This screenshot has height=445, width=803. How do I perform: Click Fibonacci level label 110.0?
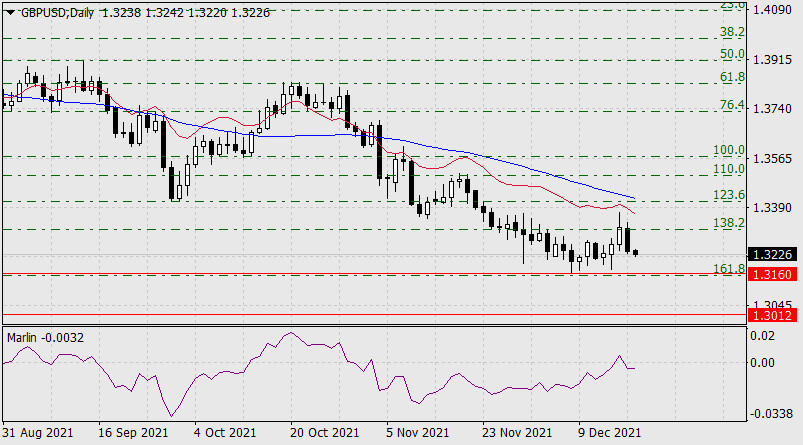pos(729,168)
